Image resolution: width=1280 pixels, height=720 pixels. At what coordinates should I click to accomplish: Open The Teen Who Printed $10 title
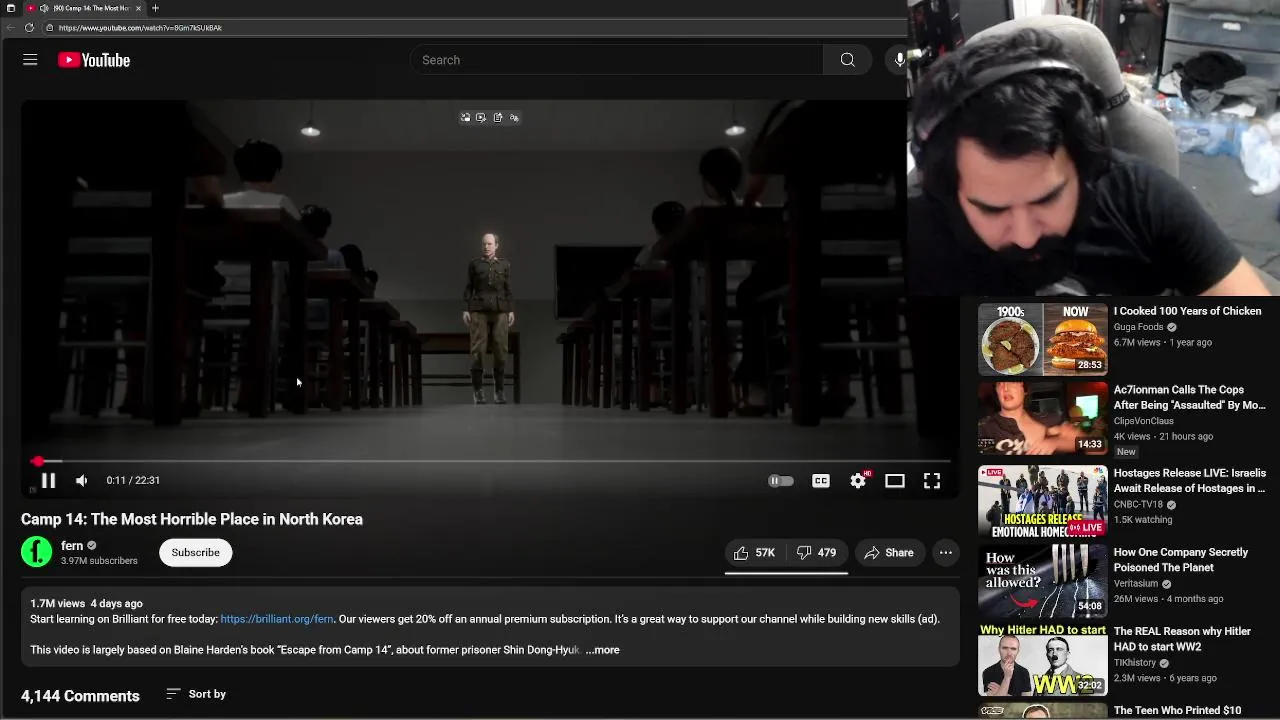[1177, 711]
